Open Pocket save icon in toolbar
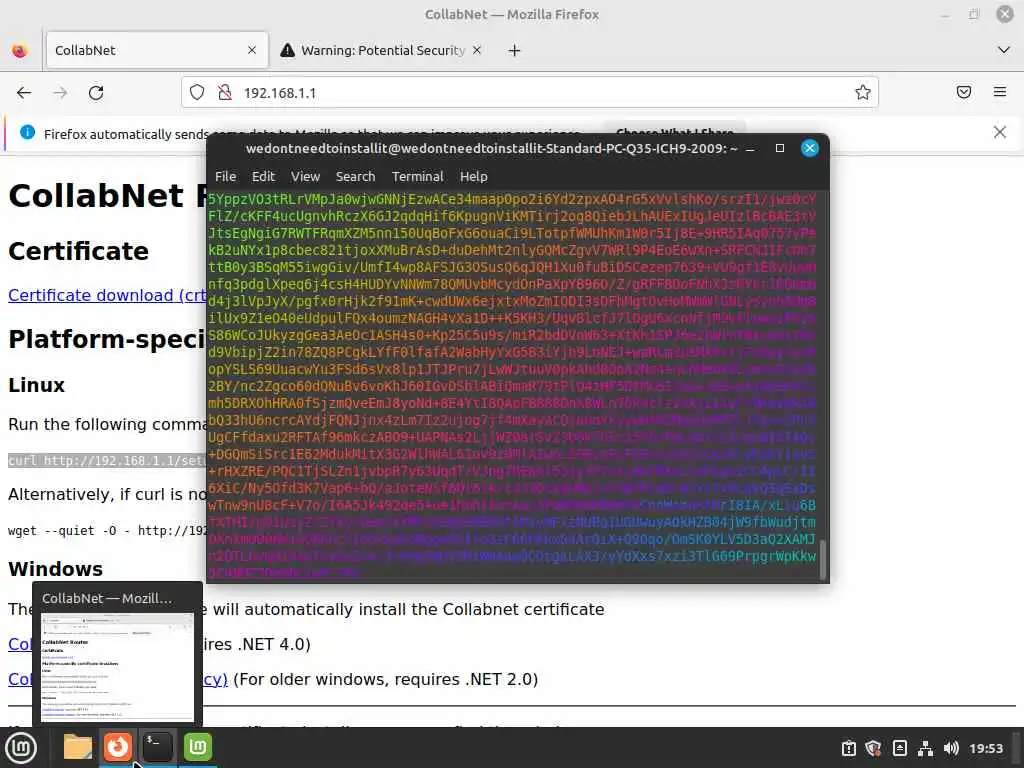Viewport: 1024px width, 768px height. [964, 92]
